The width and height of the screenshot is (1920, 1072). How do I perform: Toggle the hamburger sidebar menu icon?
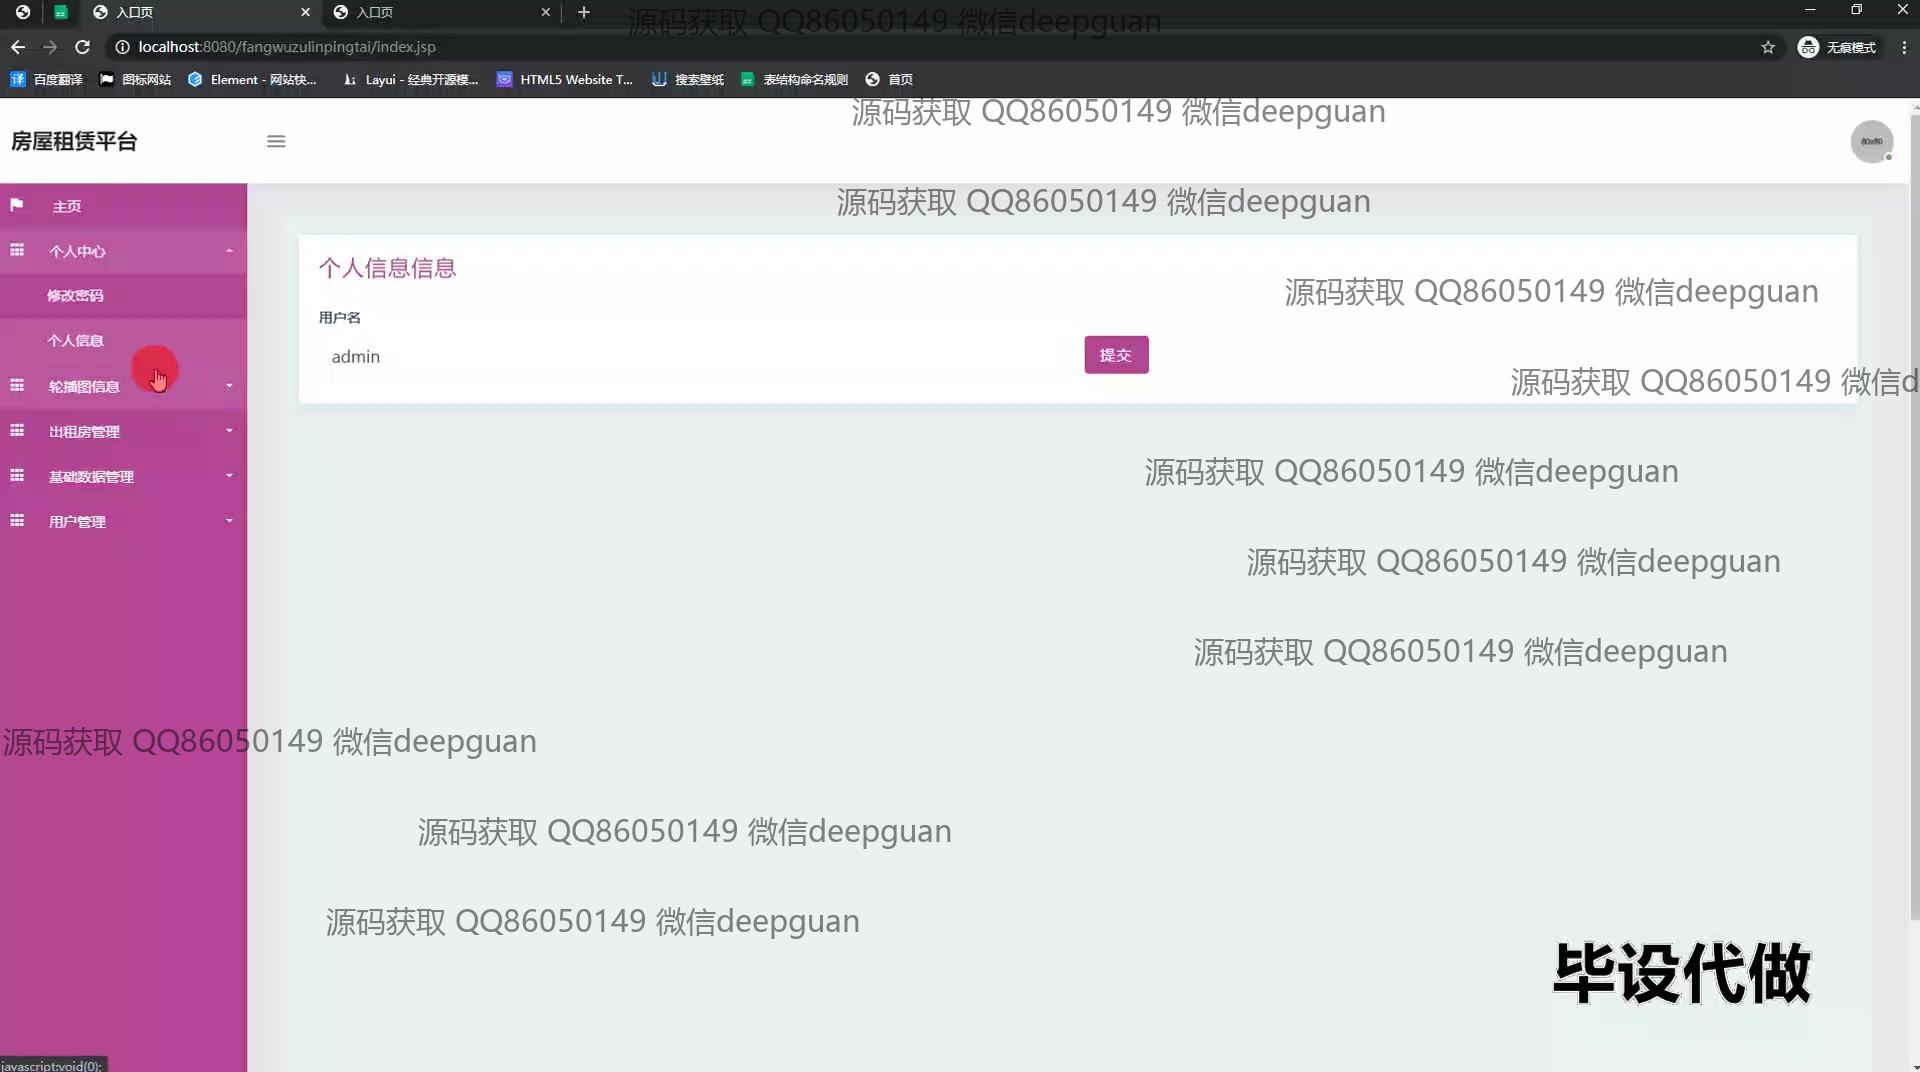276,141
